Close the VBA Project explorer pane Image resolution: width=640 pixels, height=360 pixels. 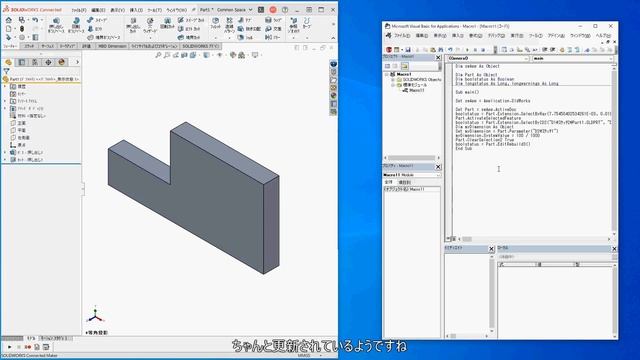click(438, 58)
